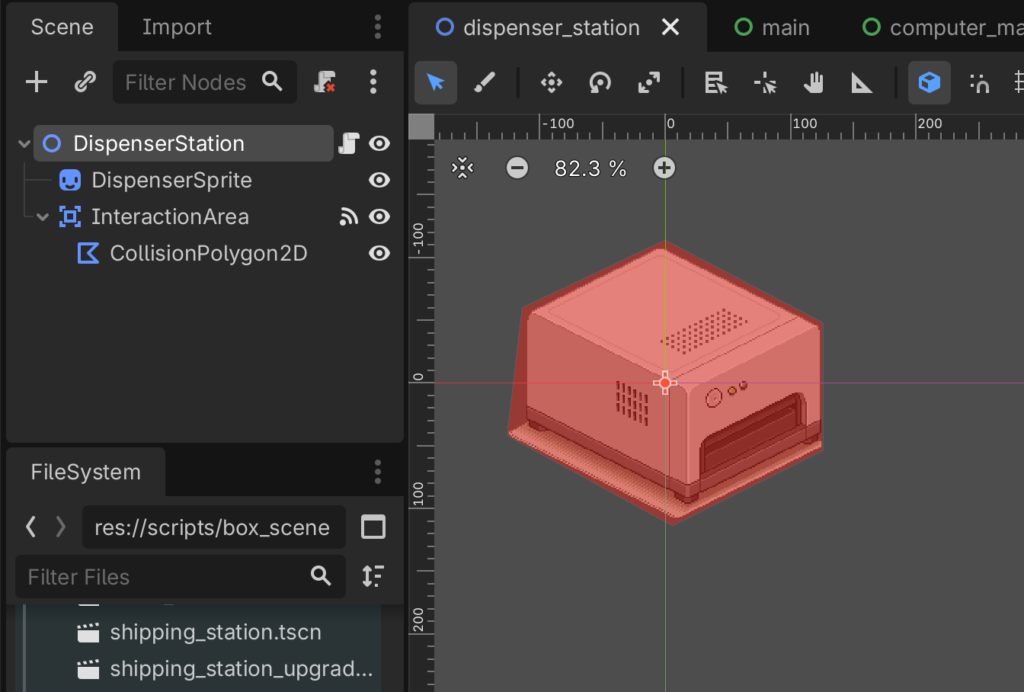
Task: Click the origin pivot crosshair marker
Action: [665, 383]
